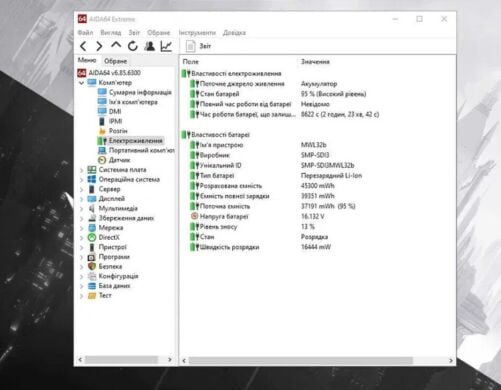This screenshot has width=501, height=390.
Task: Expand the Операційна система tree node
Action: (x=81, y=180)
